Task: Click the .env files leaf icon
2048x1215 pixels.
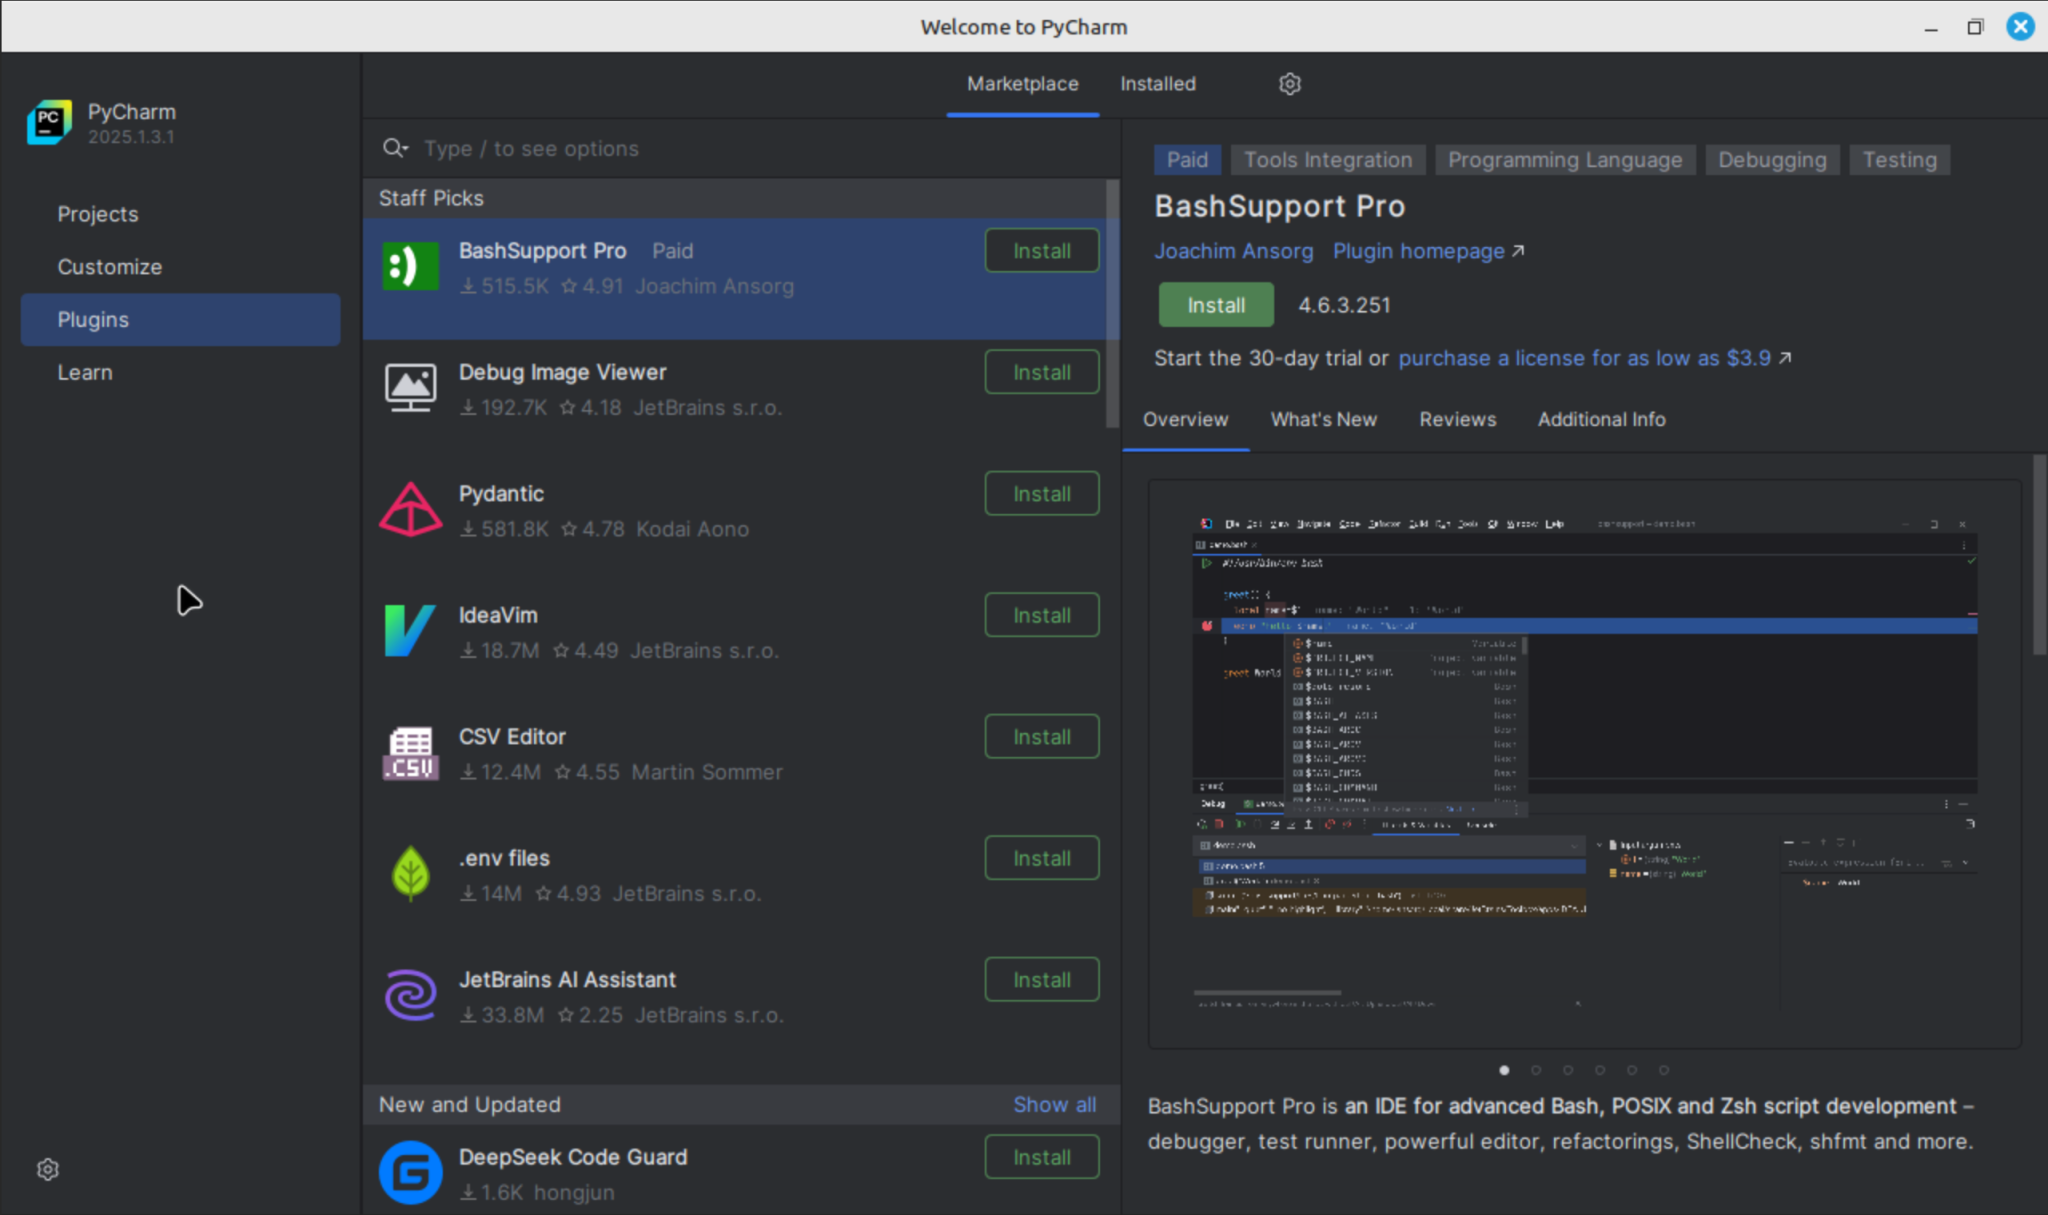Action: pyautogui.click(x=410, y=872)
